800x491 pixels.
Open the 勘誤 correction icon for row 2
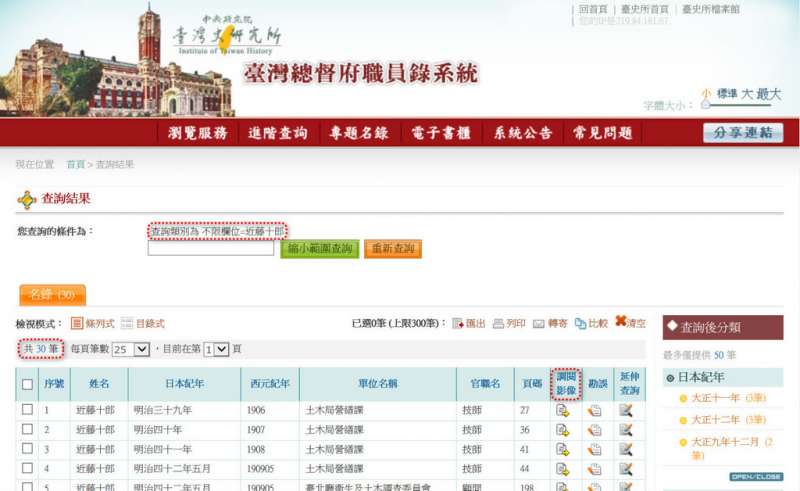(x=594, y=430)
